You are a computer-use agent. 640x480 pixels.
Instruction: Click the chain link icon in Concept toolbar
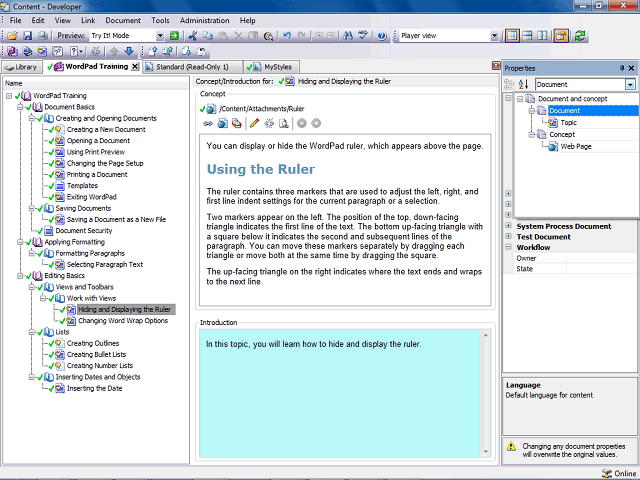tap(208, 123)
